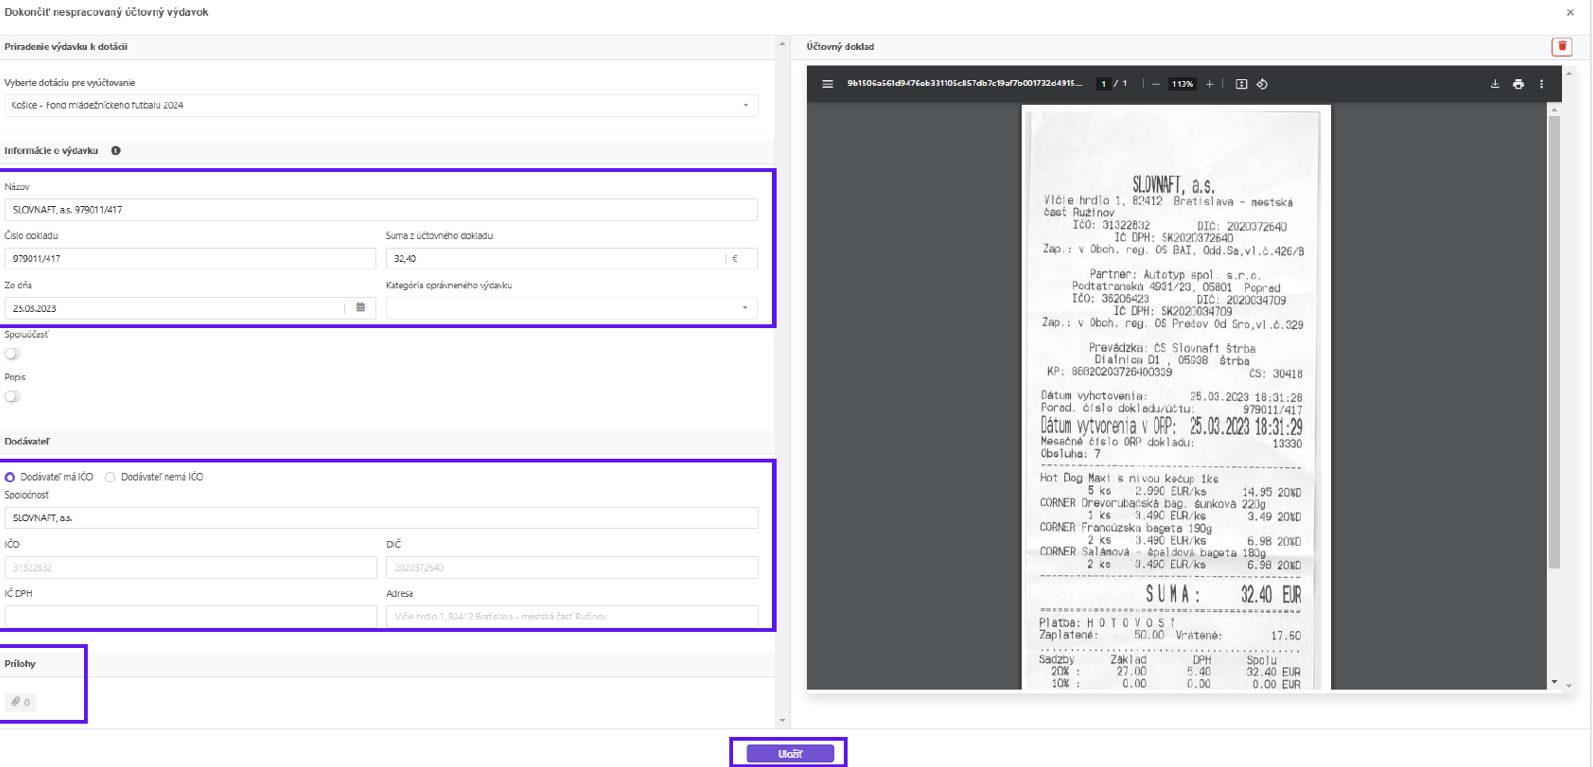The width and height of the screenshot is (1593, 767).
Task: Enable the Spoluúčasť toggle
Action: (13, 354)
